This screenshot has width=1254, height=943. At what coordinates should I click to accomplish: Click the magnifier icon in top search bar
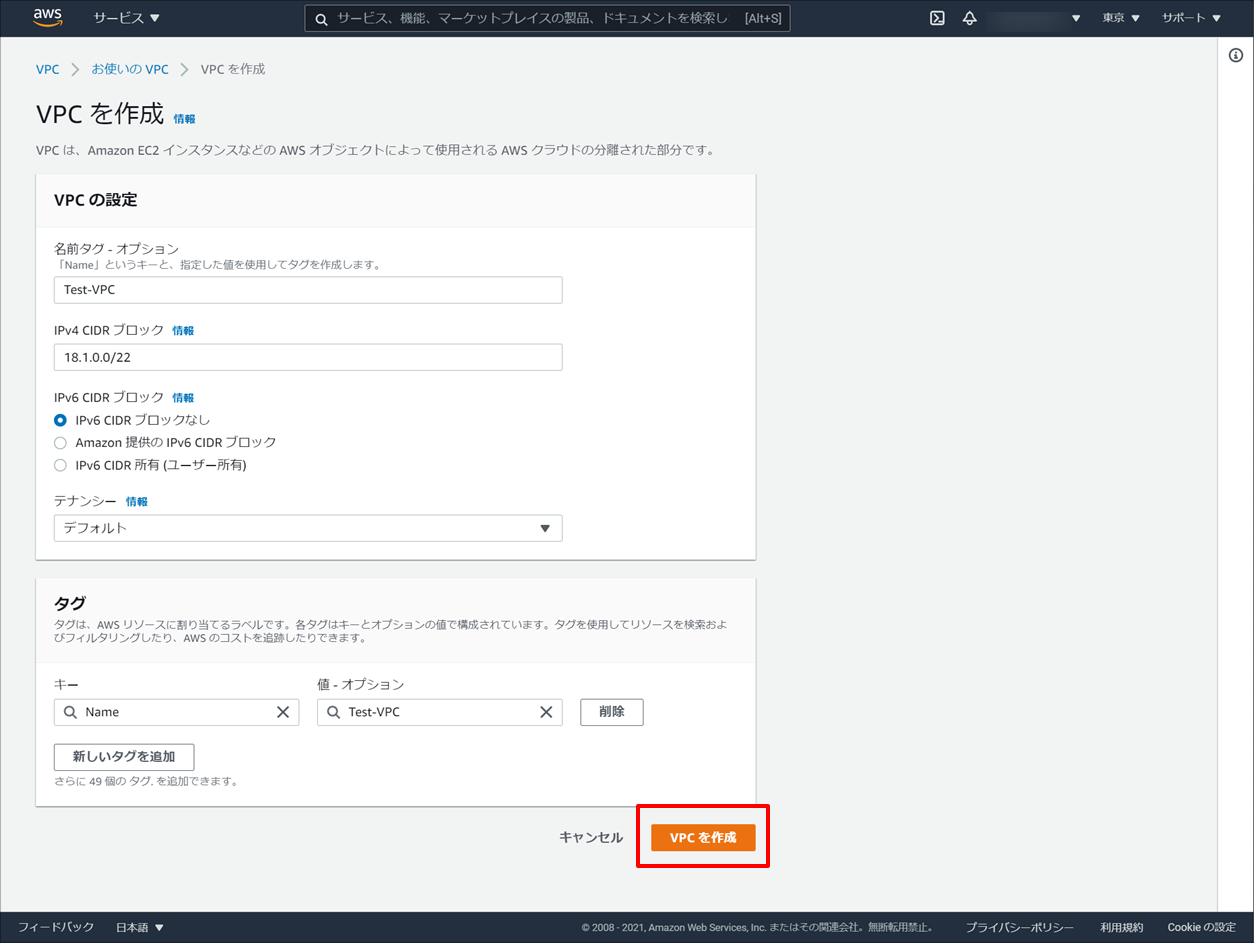click(x=321, y=18)
